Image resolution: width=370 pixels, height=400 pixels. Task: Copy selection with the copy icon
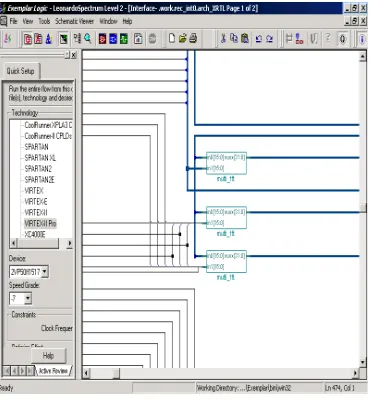click(234, 39)
